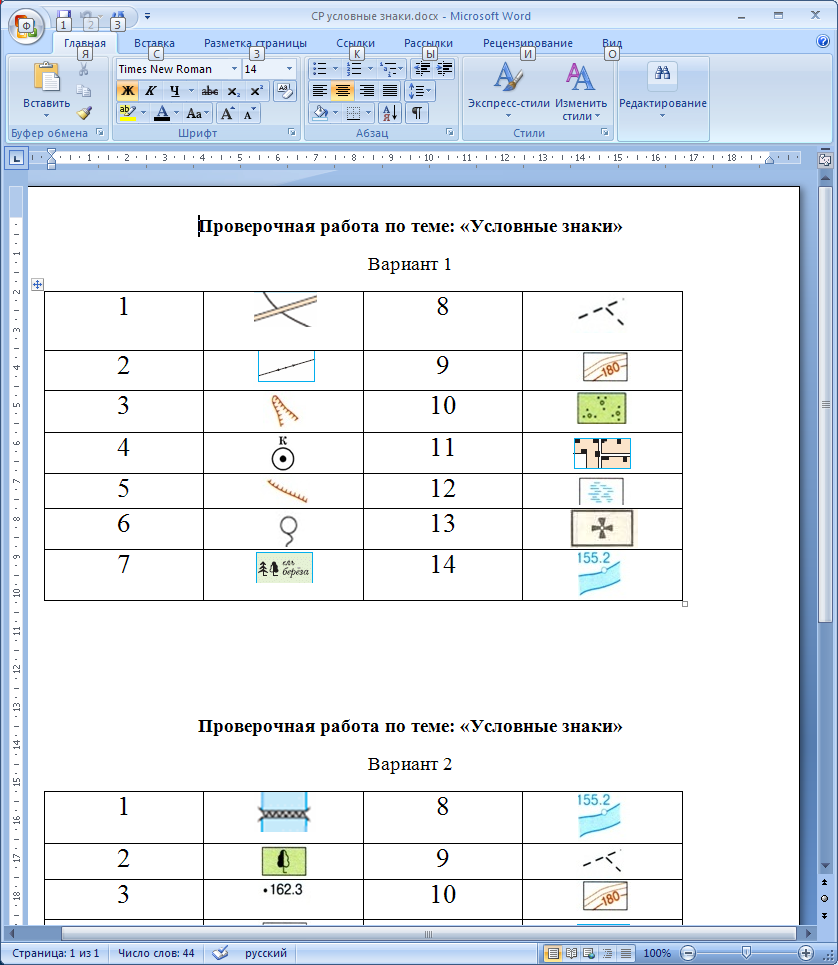Screen dimensions: 838x965
Task: Switch to Web Layout view
Action: click(x=589, y=953)
